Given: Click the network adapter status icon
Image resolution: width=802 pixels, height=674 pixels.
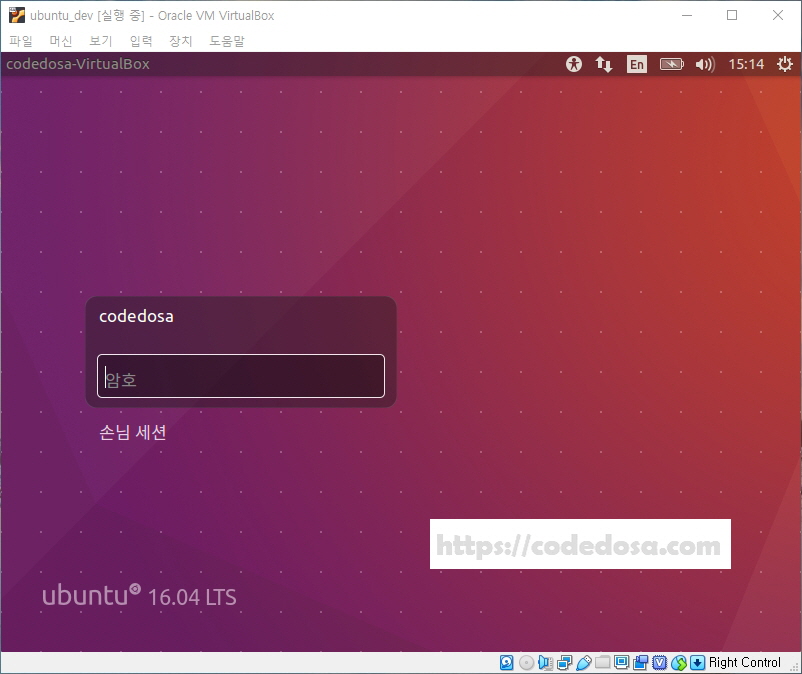Looking at the screenshot, I should pos(564,663).
